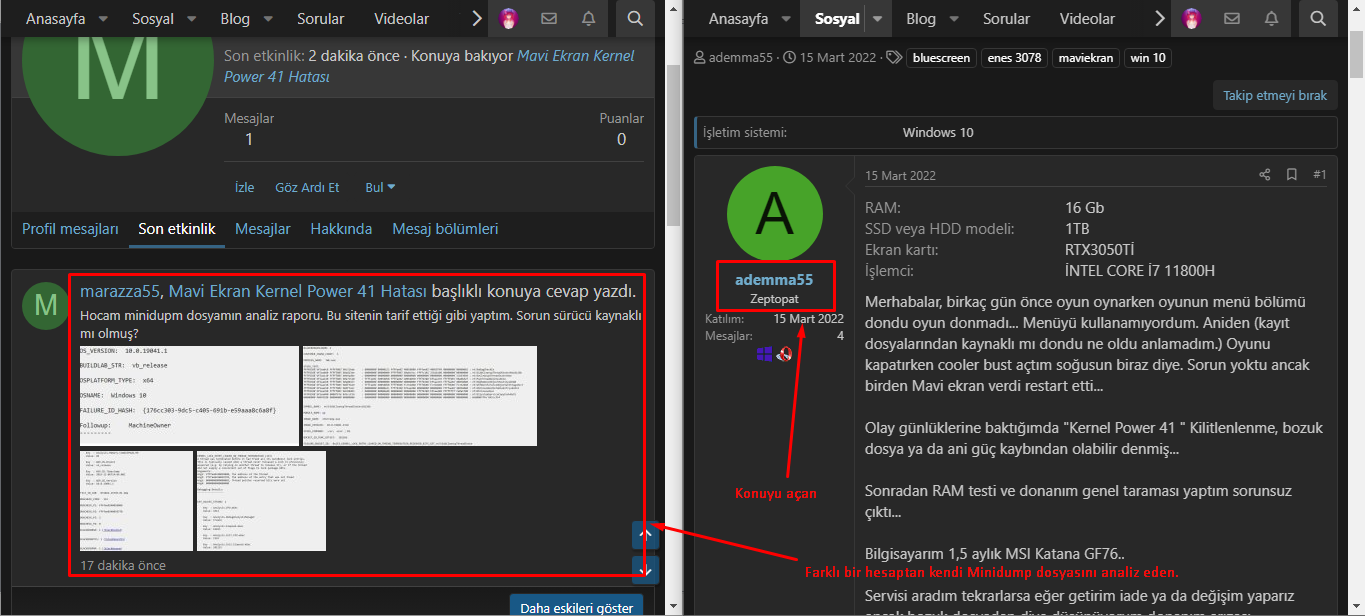Click the Daha eskileri göster button

tap(575, 607)
